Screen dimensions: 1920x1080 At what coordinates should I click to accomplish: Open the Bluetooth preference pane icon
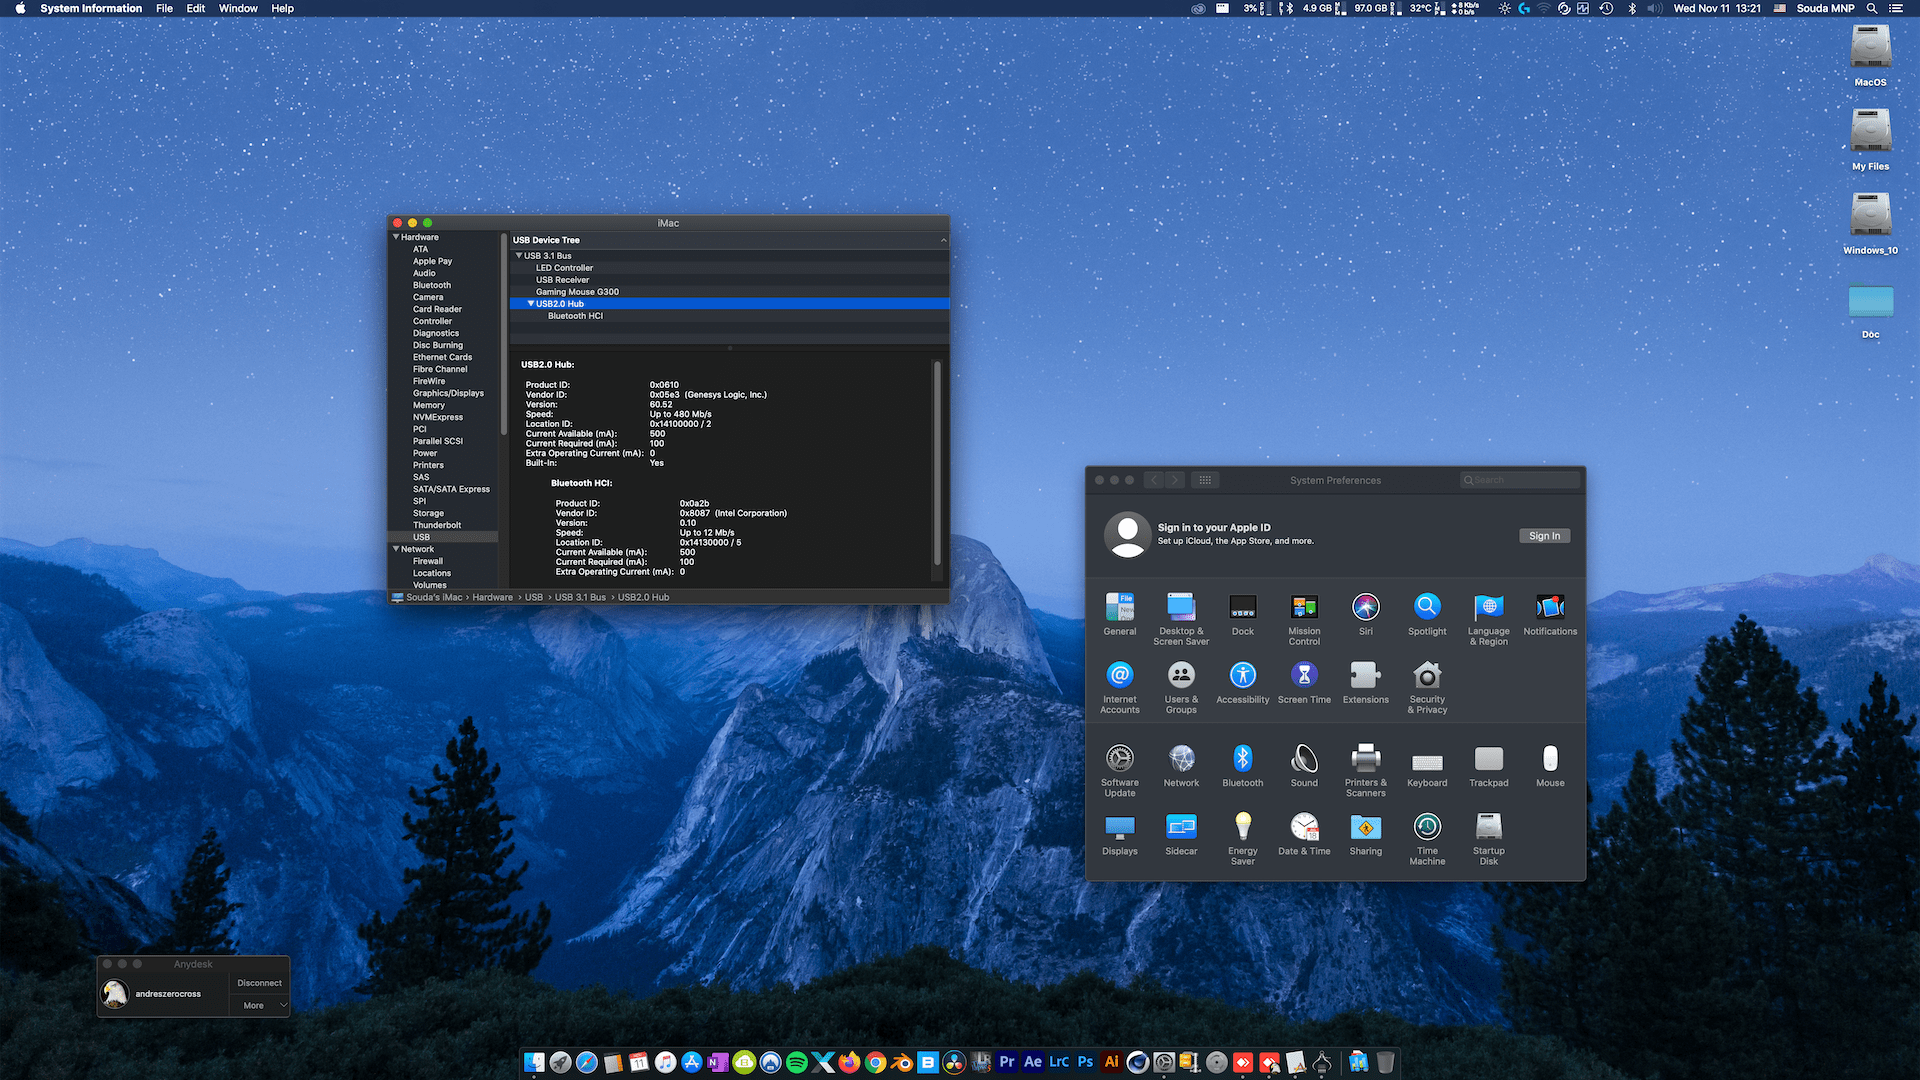coord(1242,759)
